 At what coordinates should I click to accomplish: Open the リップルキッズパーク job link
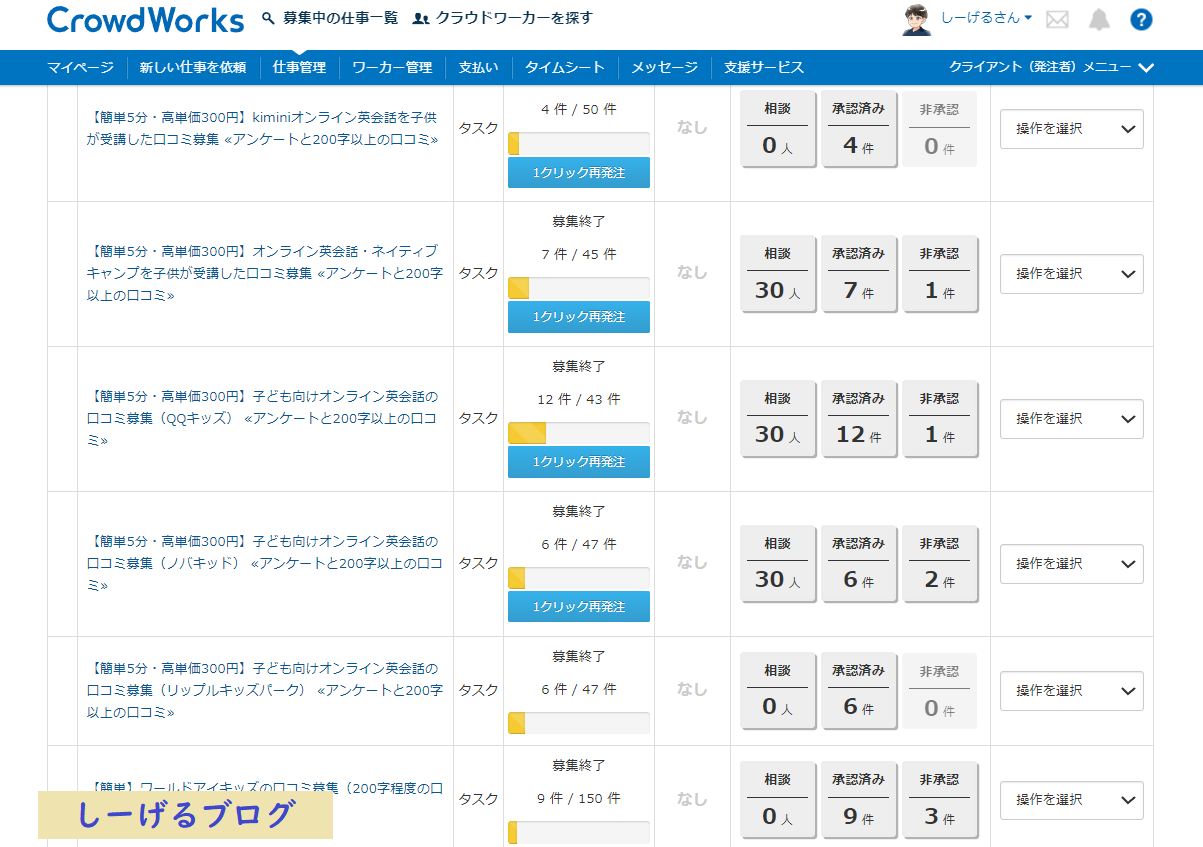click(264, 690)
